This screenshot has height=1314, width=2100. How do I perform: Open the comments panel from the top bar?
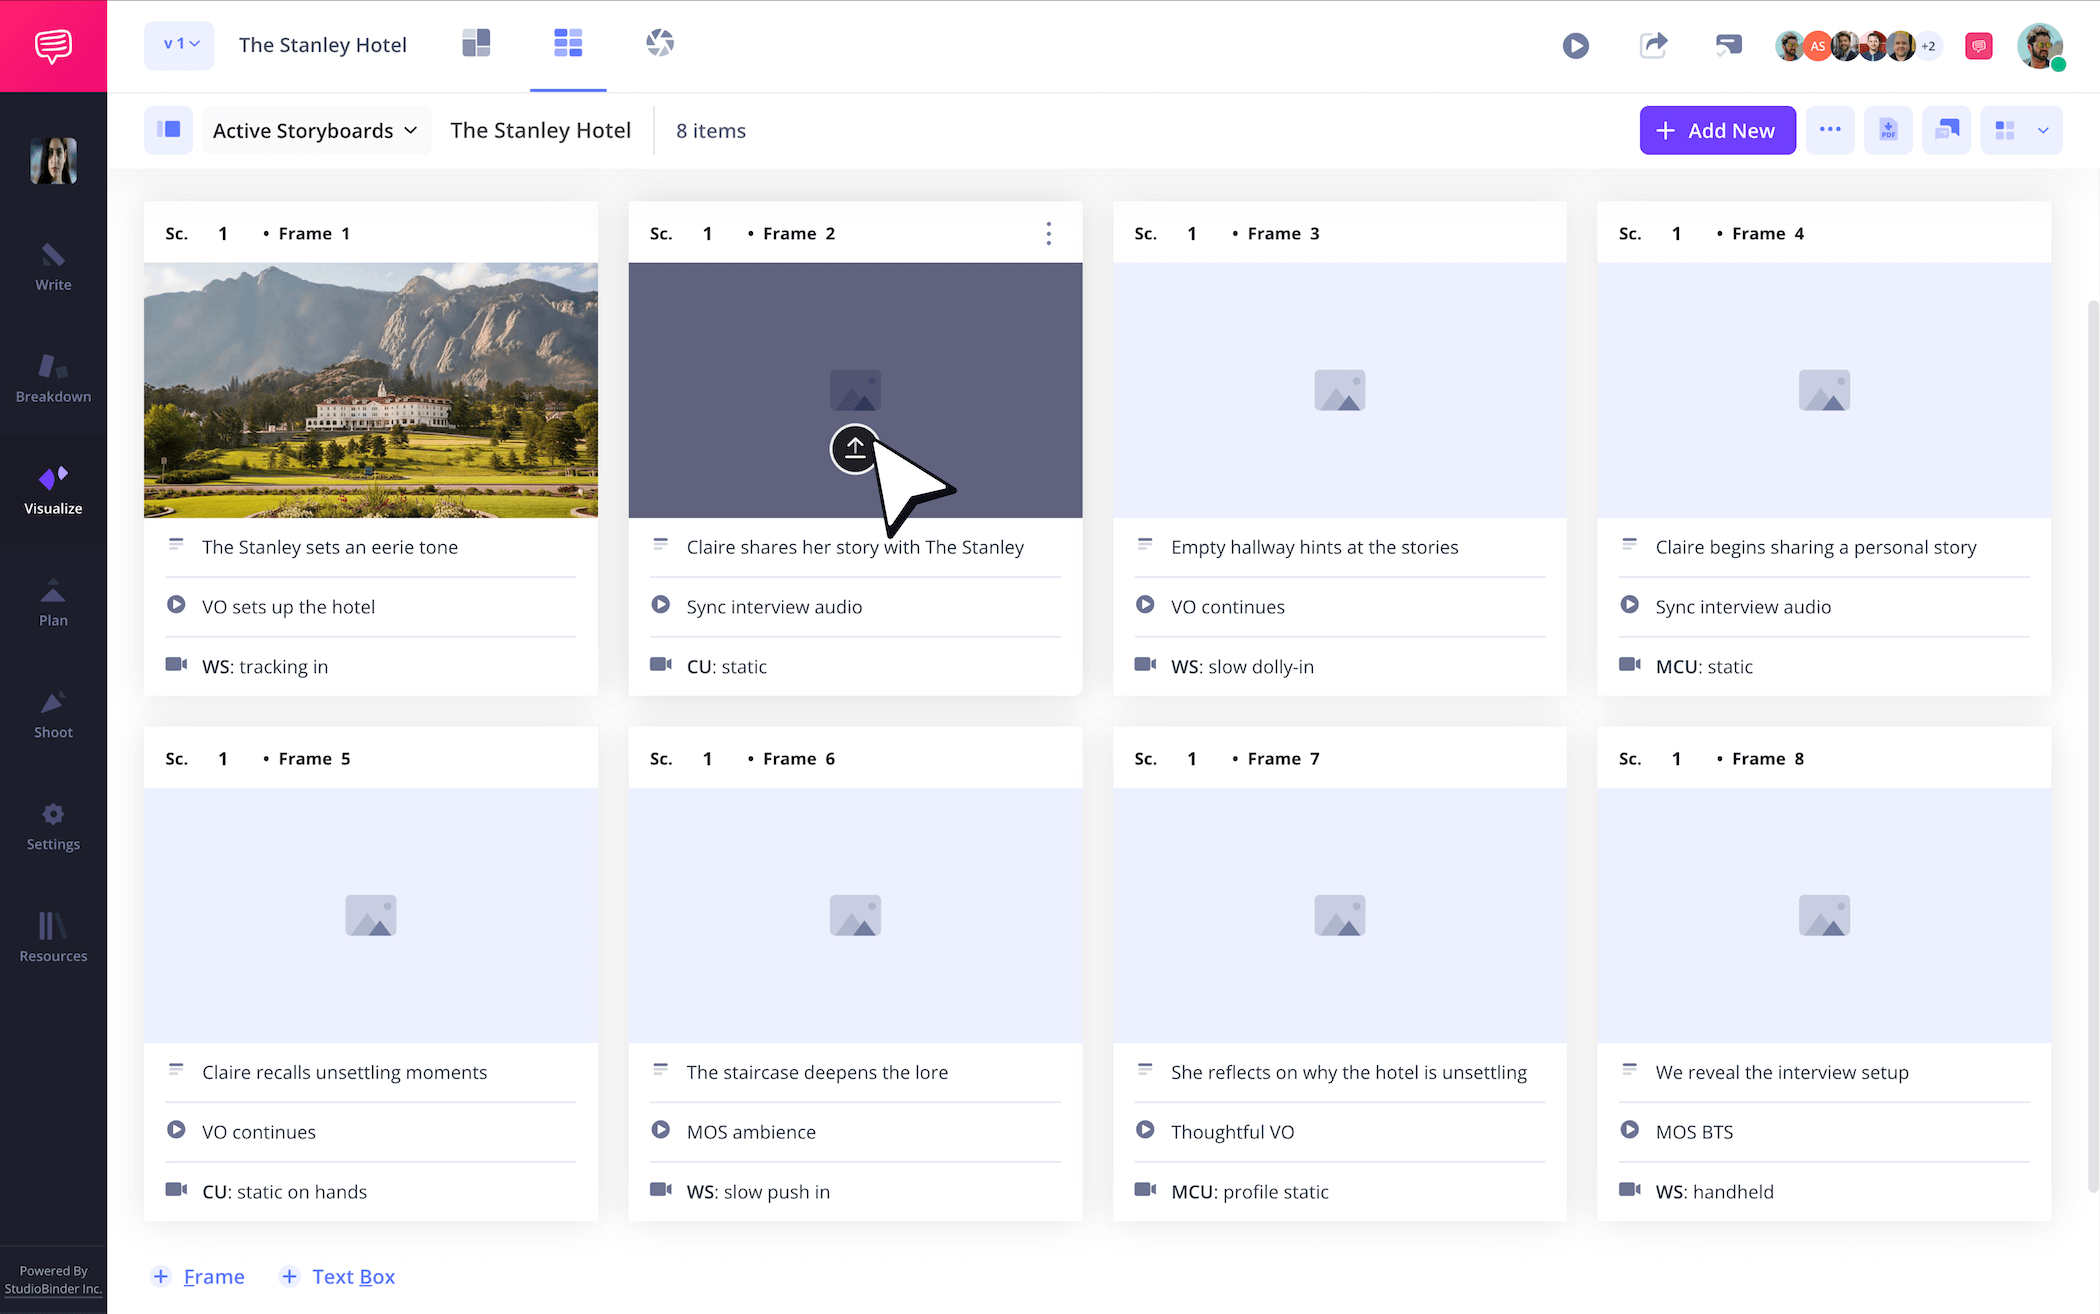1728,45
